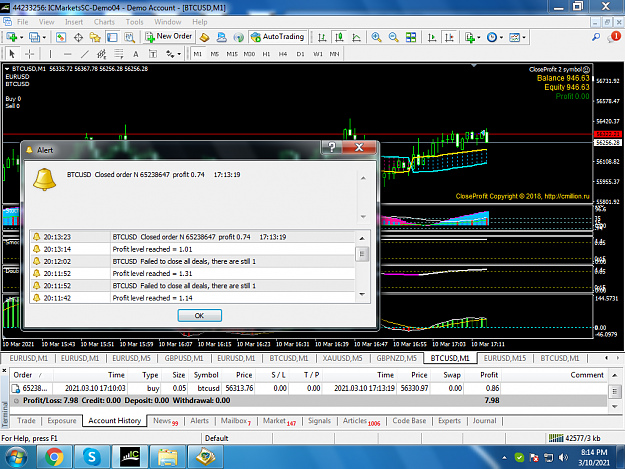Click the Alert dialog help button
Viewport: 625px width, 469px height.
(x=332, y=147)
